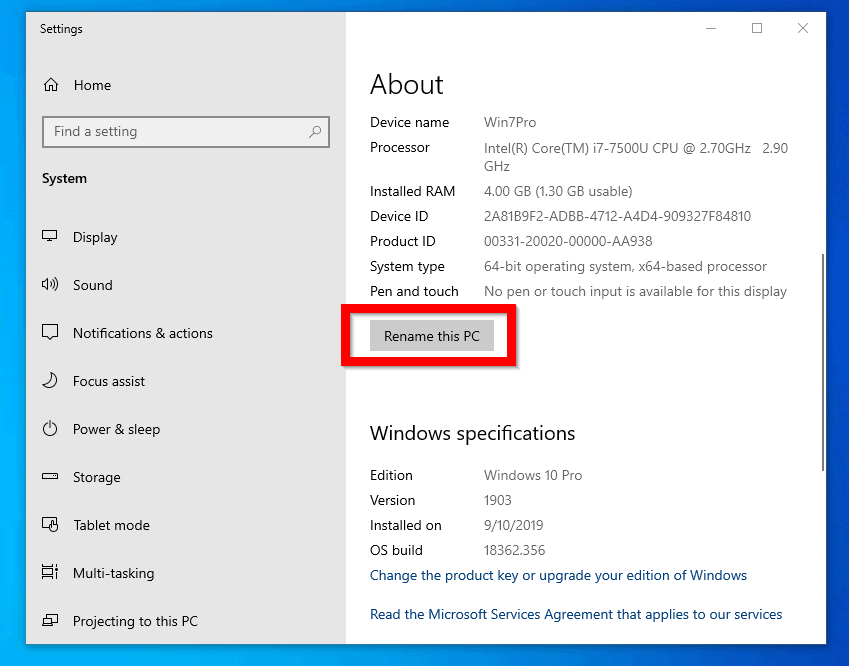
Task: Select the Display icon in the sidebar
Action: click(x=49, y=237)
